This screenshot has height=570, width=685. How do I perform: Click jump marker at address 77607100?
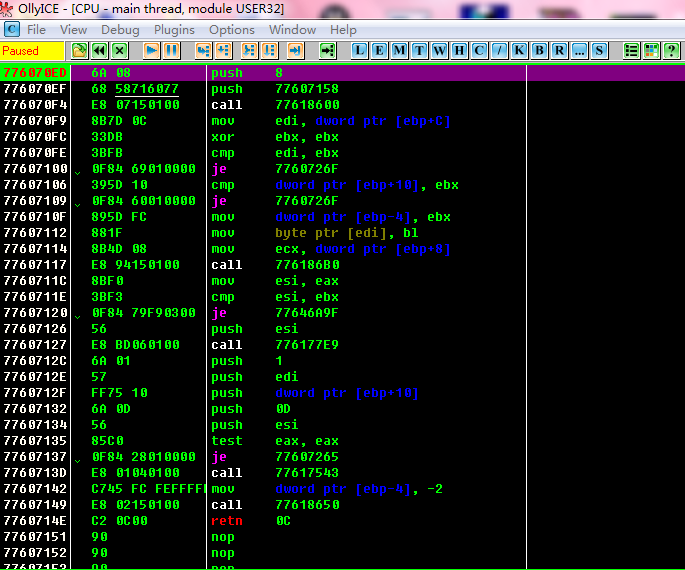click(x=77, y=172)
